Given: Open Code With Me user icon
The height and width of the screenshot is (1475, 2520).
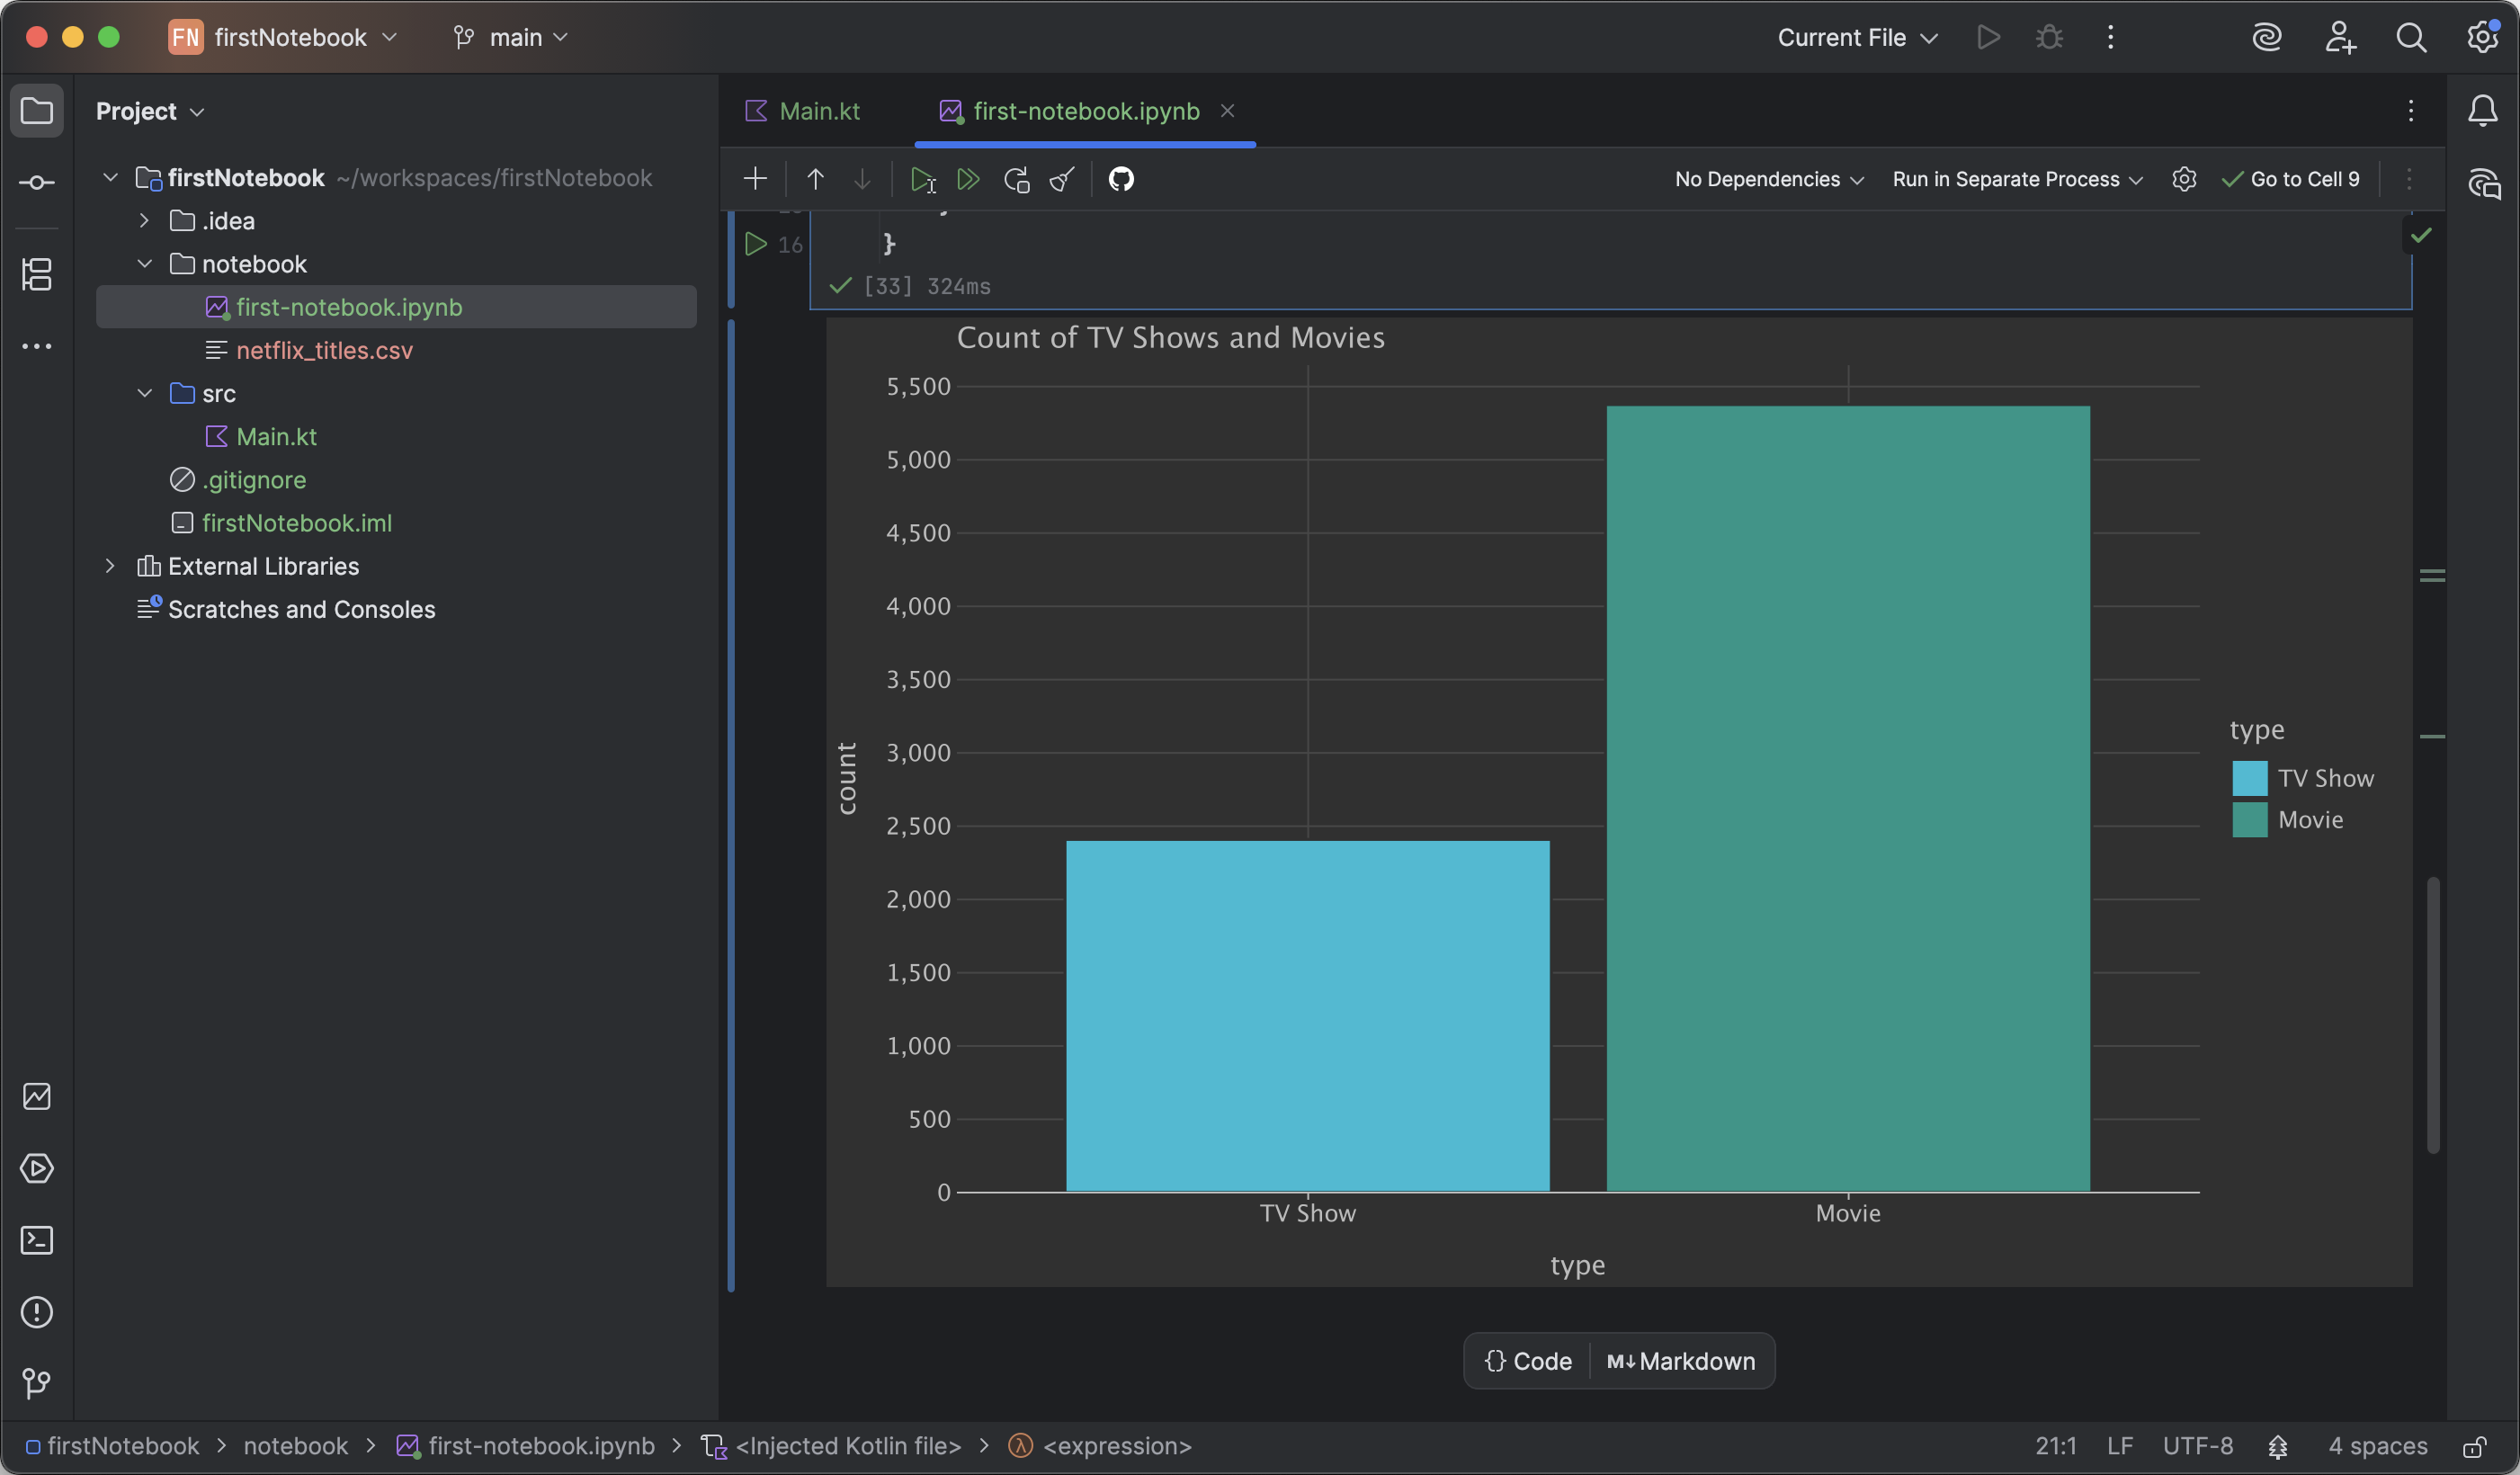Looking at the screenshot, I should tap(2339, 37).
